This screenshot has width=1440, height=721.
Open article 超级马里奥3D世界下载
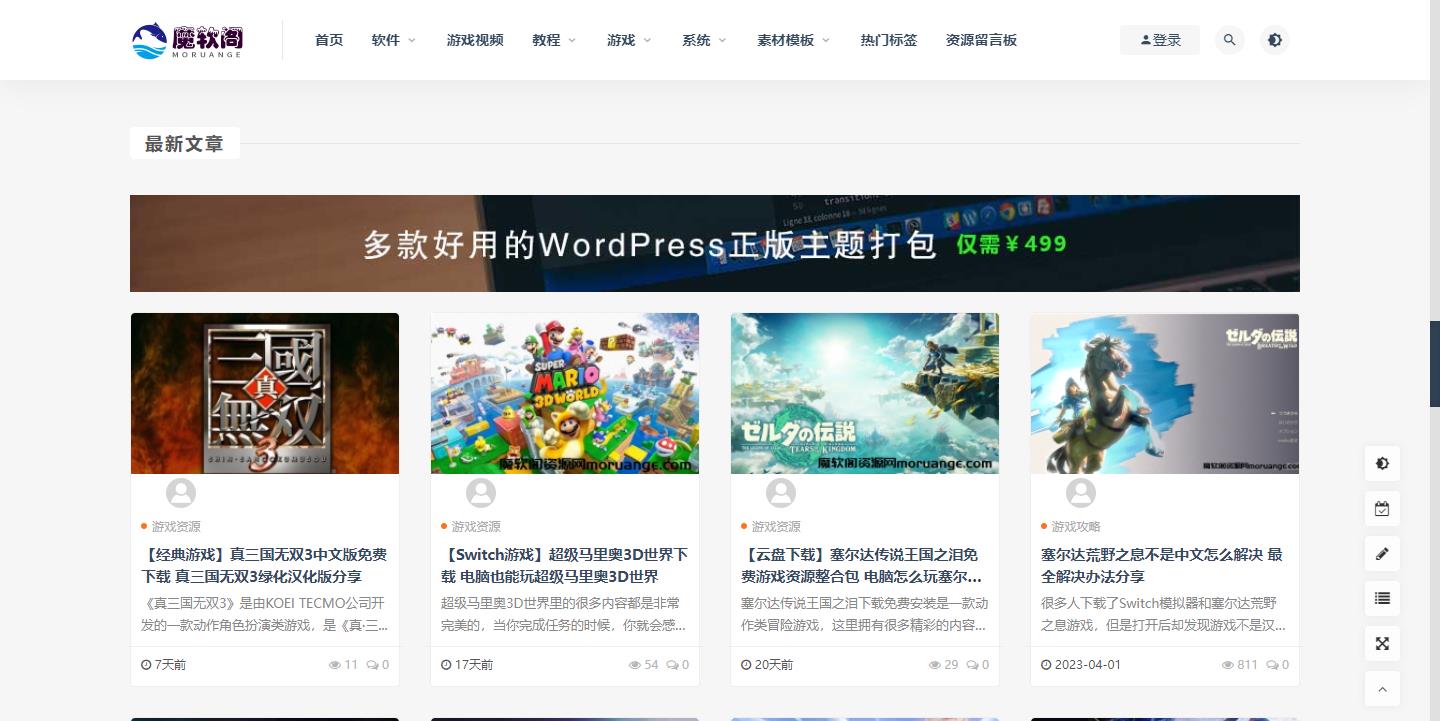point(564,565)
